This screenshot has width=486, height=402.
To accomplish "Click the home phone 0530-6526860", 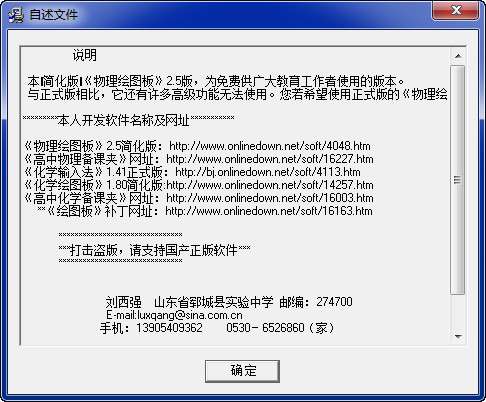I will click(265, 328).
